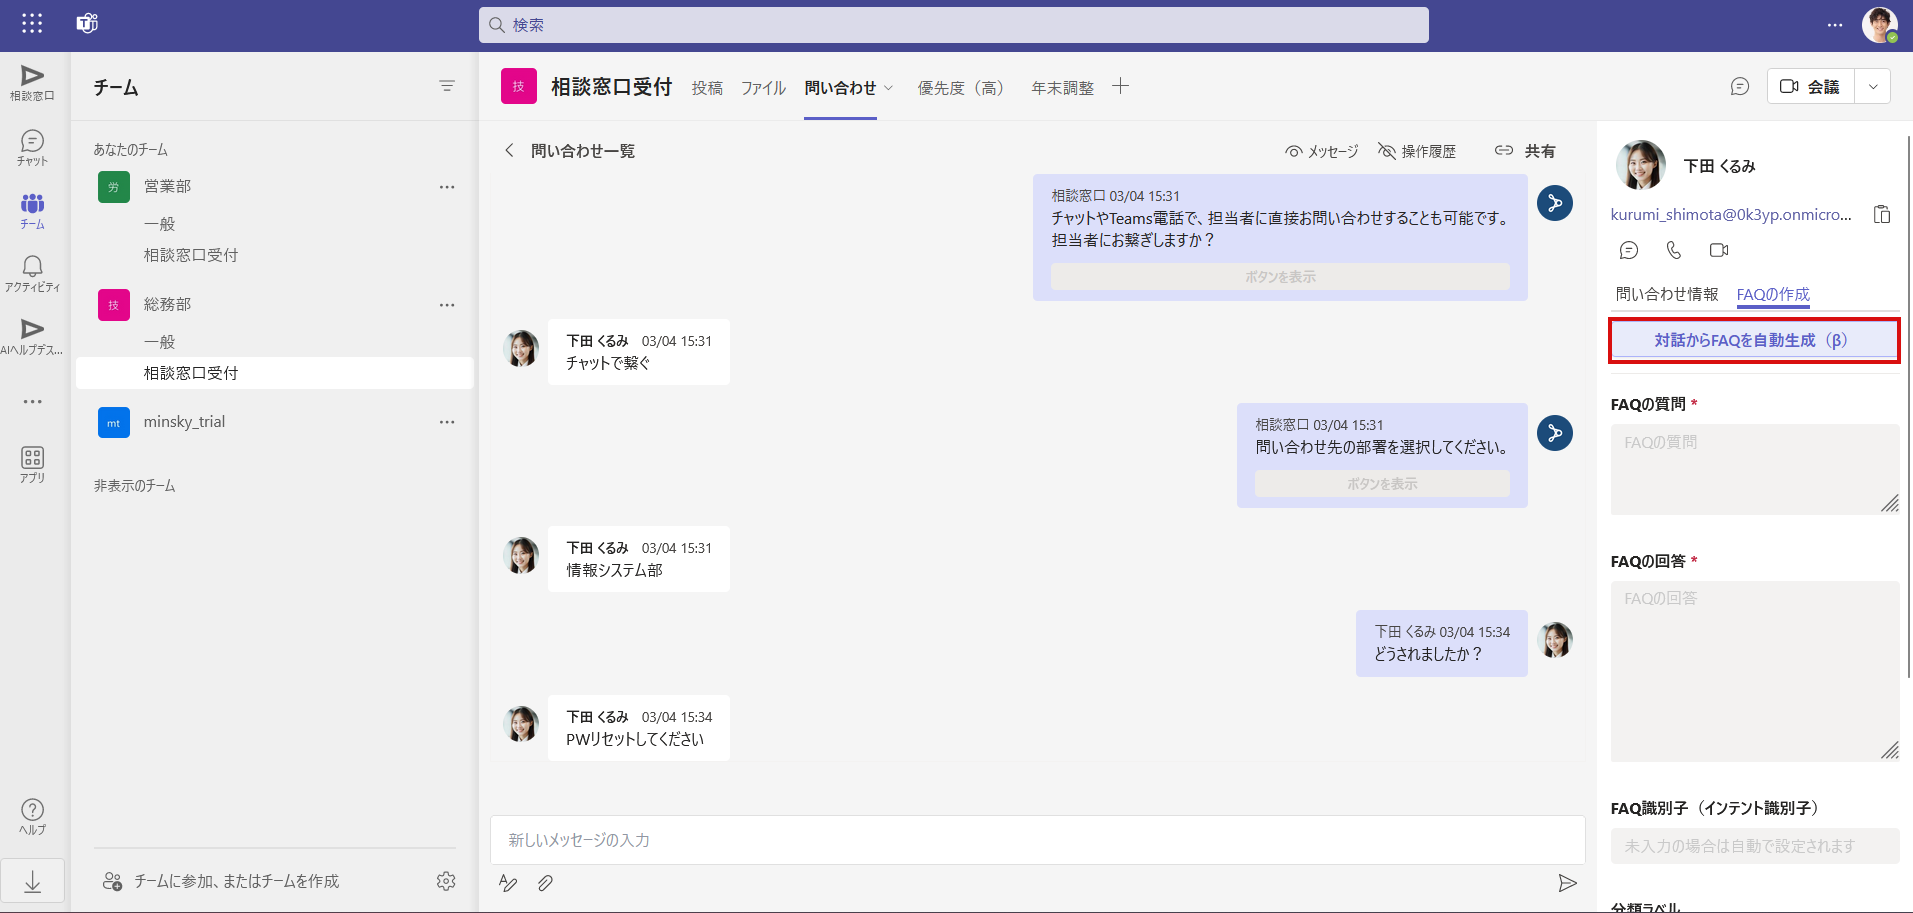Send the message with arrow icon
The width and height of the screenshot is (1913, 913).
(x=1567, y=883)
